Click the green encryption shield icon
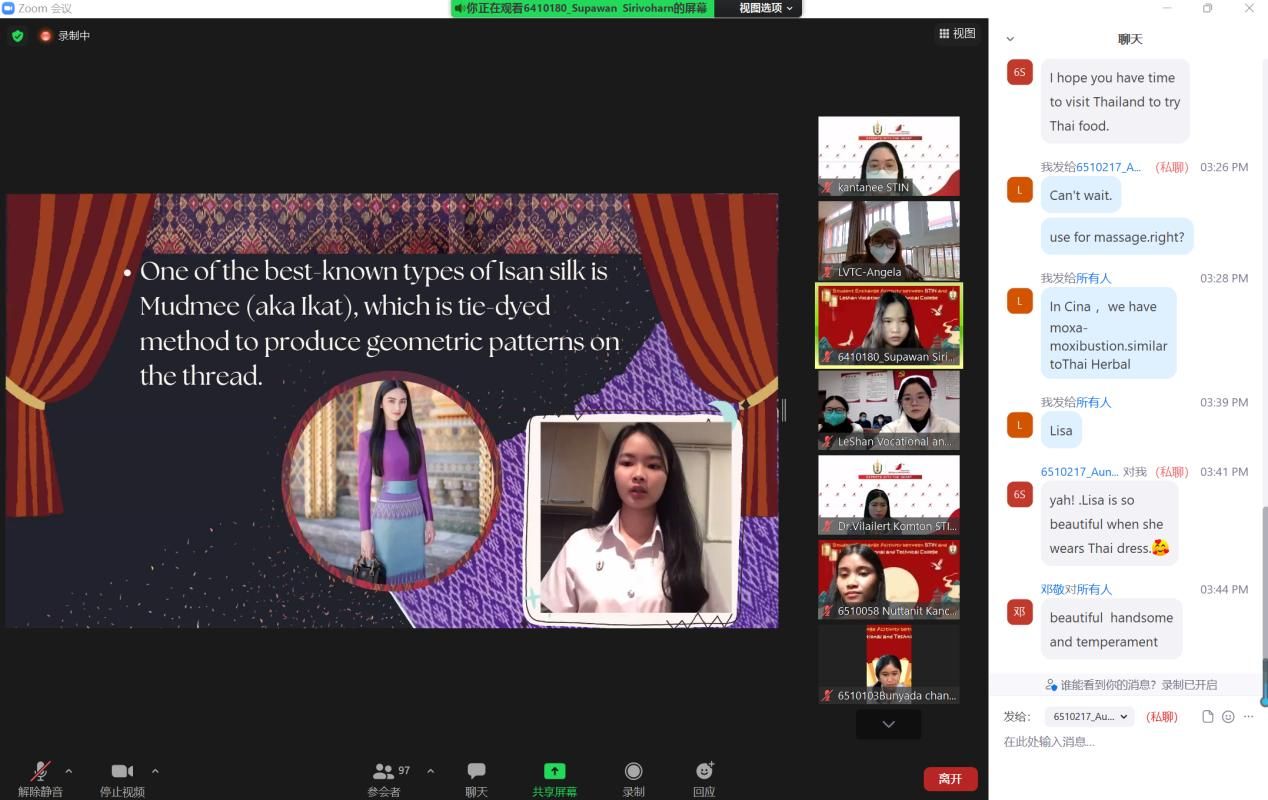 tap(17, 36)
